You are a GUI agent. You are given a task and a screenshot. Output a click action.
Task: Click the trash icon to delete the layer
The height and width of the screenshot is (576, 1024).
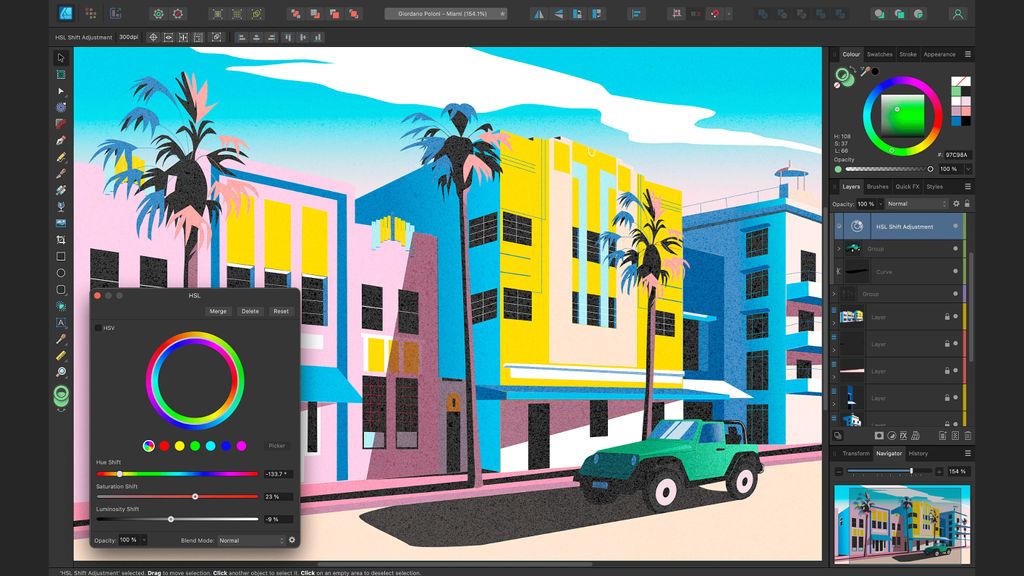[968, 436]
